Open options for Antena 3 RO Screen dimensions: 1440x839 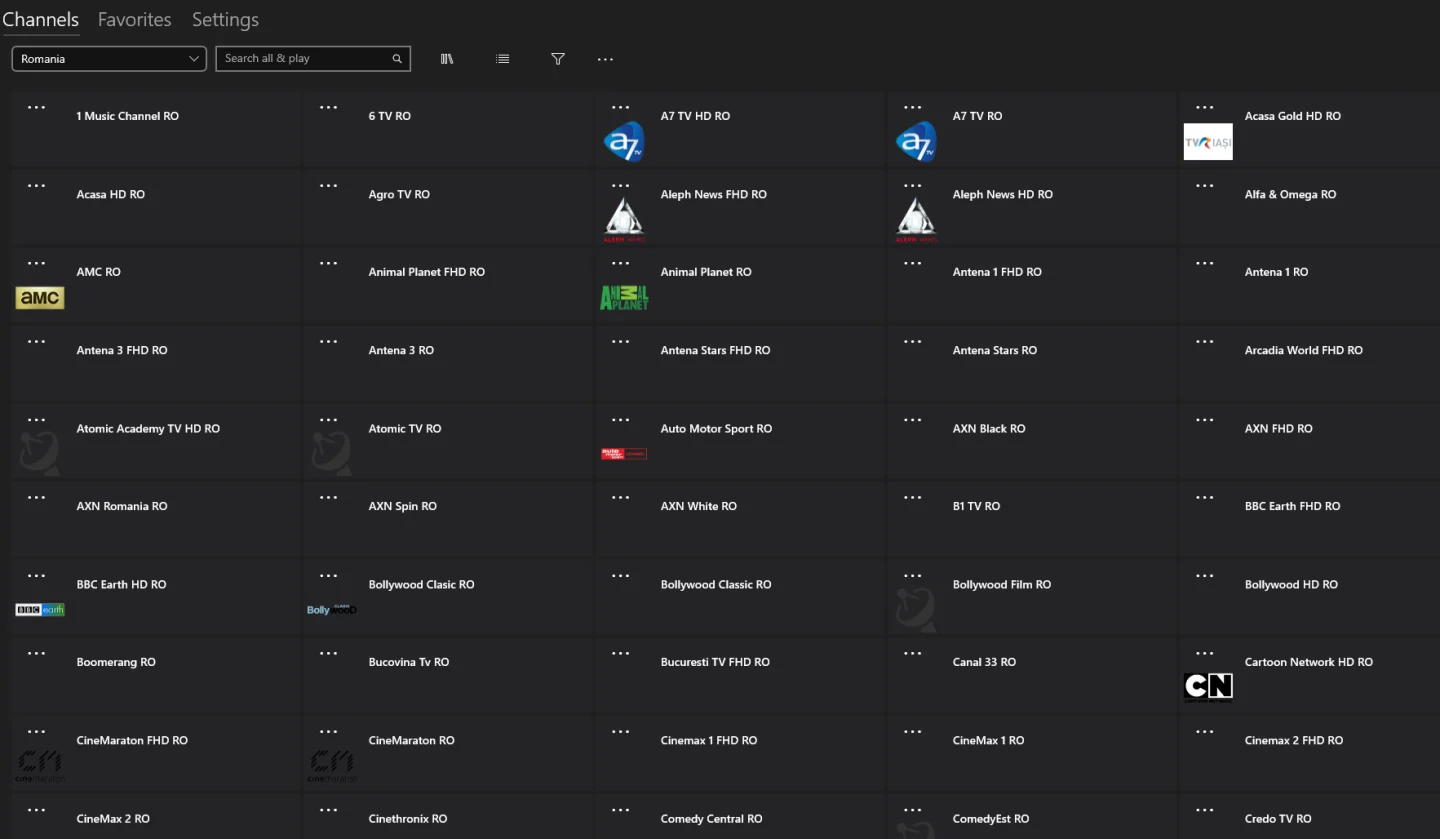tap(328, 342)
